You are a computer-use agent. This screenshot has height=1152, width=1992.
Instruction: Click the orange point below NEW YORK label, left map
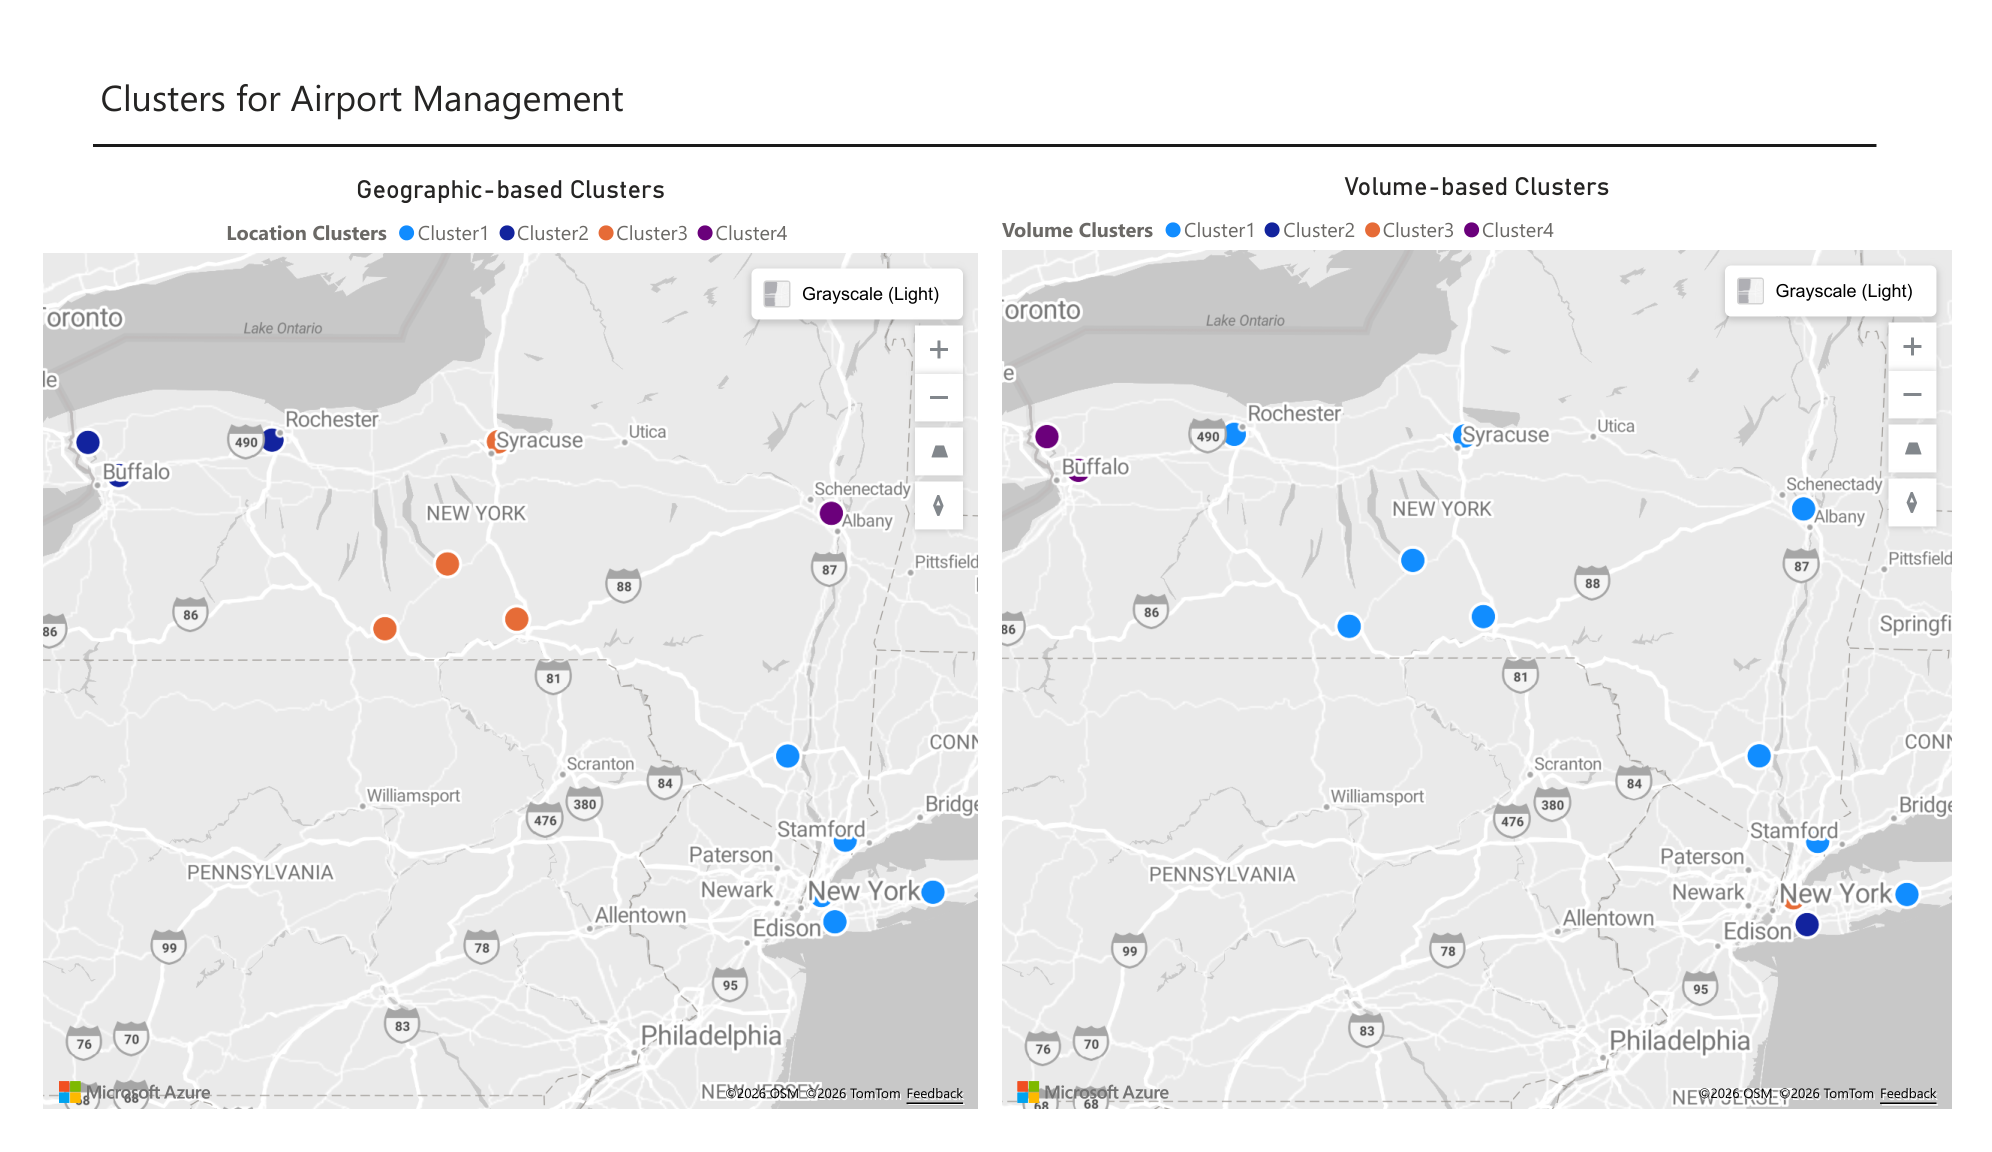click(447, 564)
